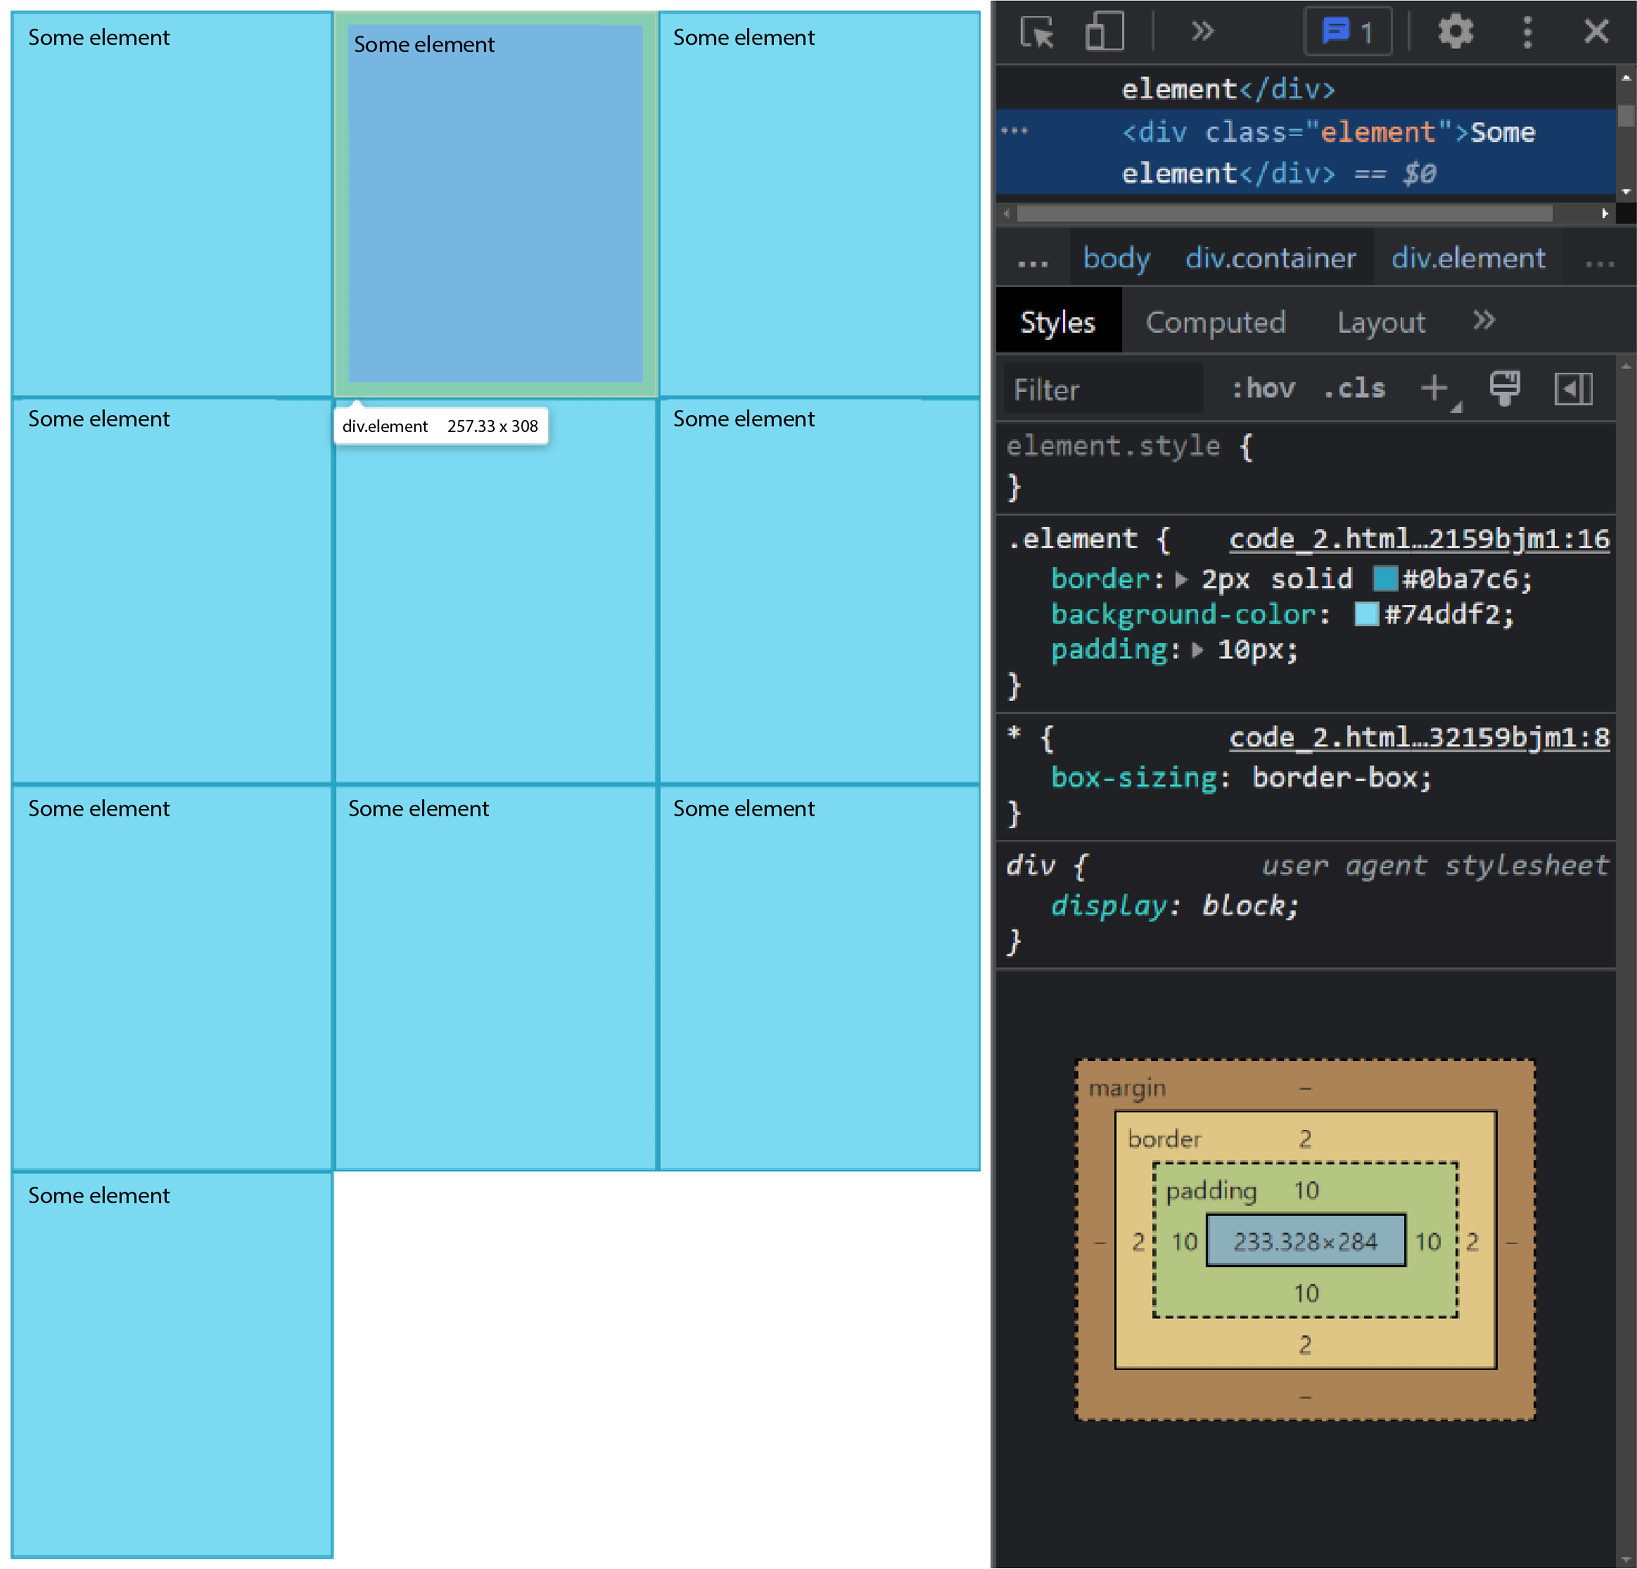Expand the padding property shorthand arrow
Screen dimensions: 1637x1569
[x=1197, y=649]
